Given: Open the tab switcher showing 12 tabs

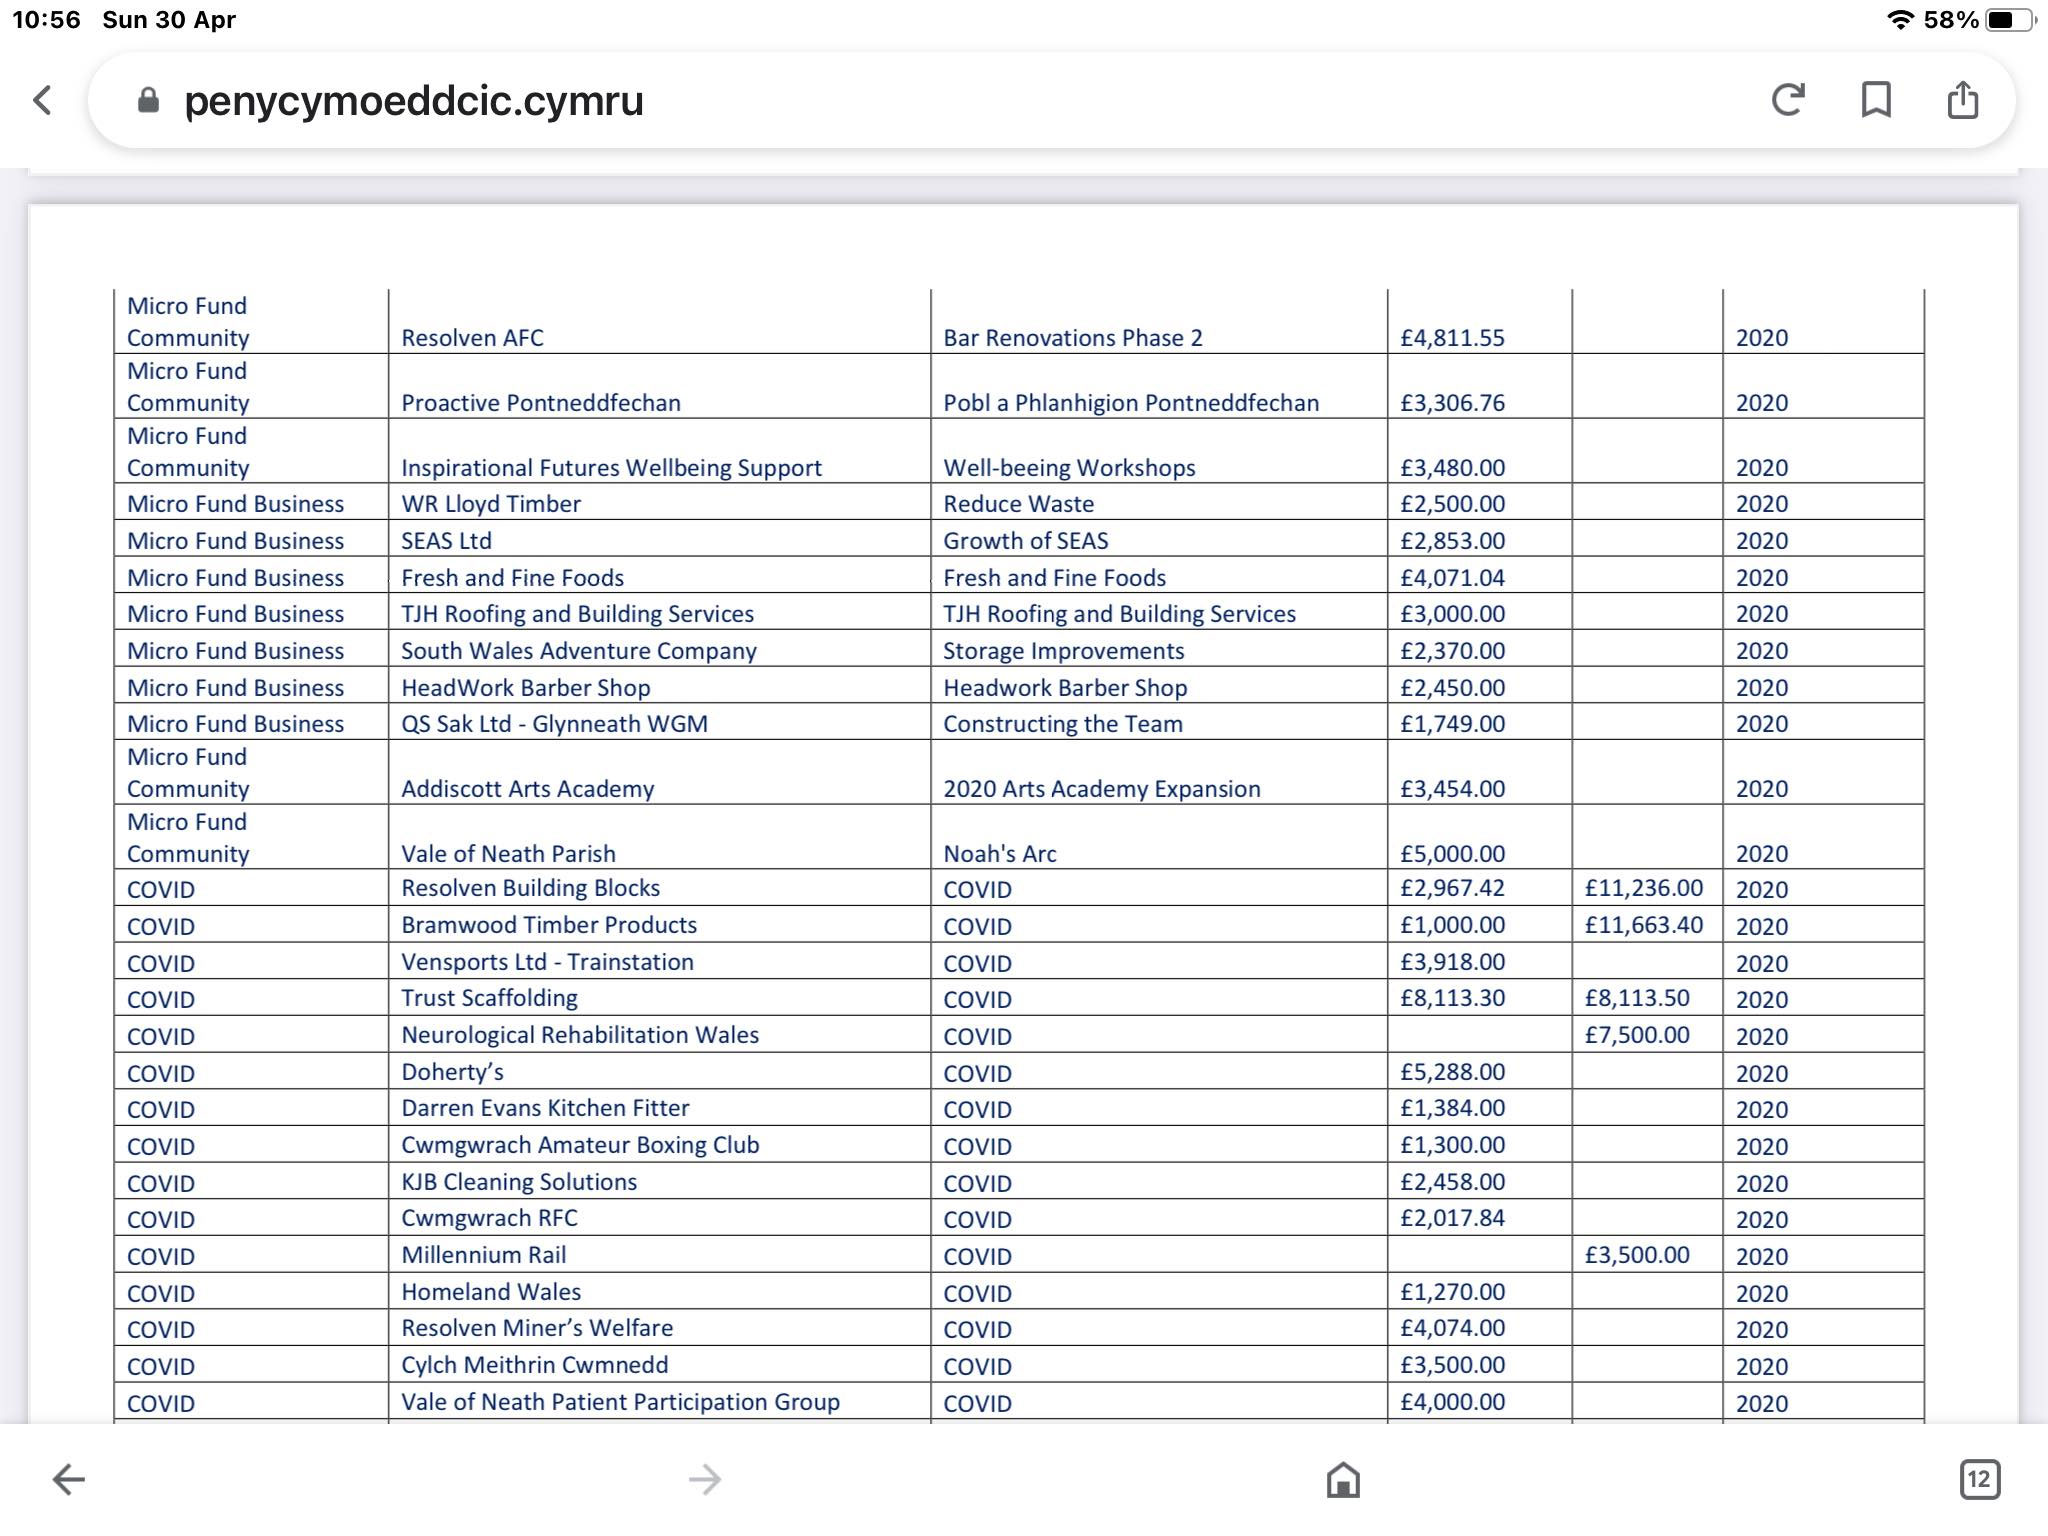Looking at the screenshot, I should pos(1980,1479).
